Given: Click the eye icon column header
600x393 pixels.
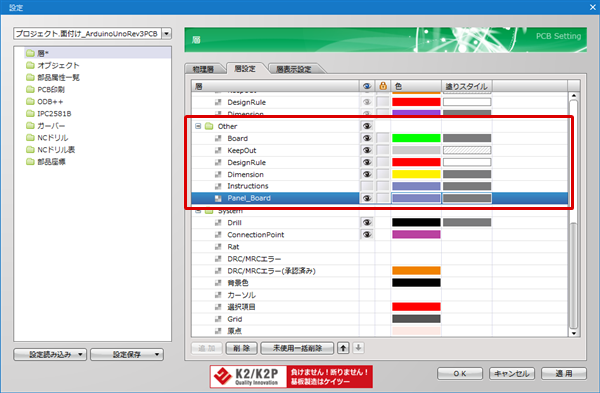Looking at the screenshot, I should coord(367,86).
